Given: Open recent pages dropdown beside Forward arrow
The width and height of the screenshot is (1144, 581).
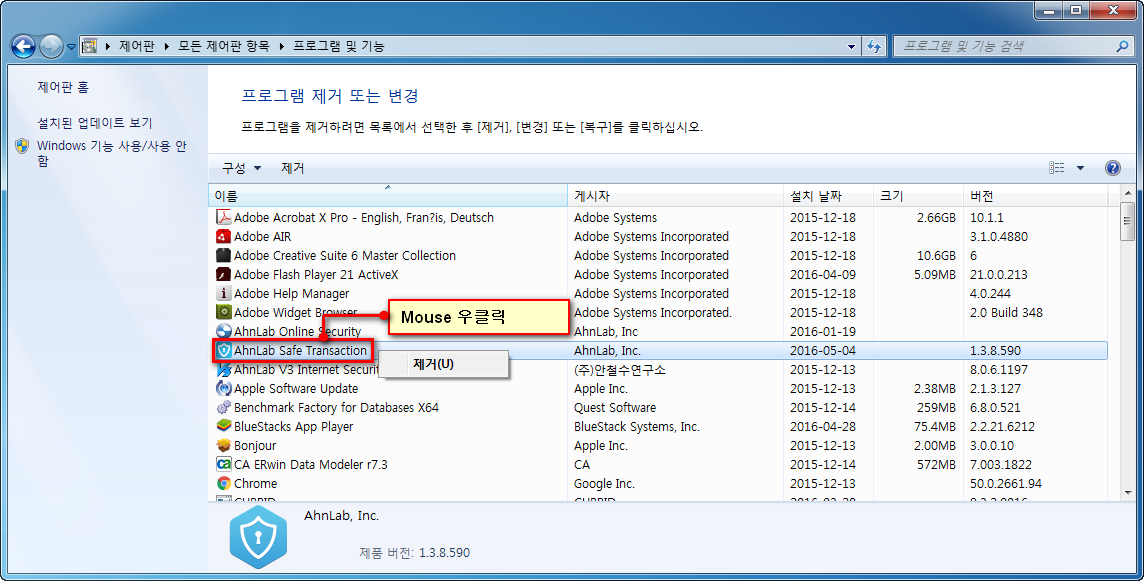Looking at the screenshot, I should tap(71, 47).
